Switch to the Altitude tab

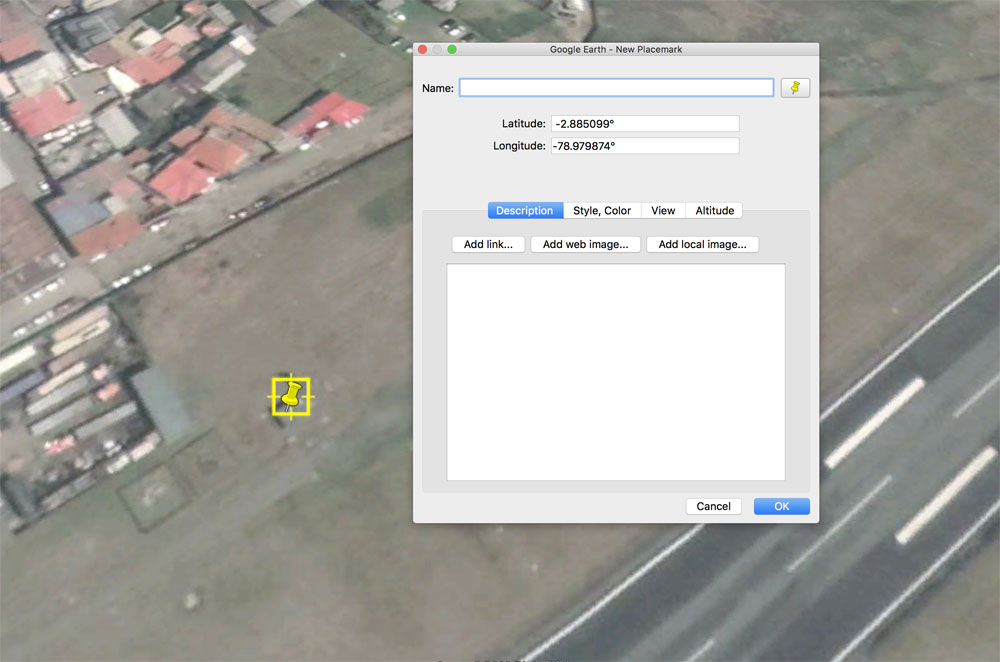click(714, 210)
